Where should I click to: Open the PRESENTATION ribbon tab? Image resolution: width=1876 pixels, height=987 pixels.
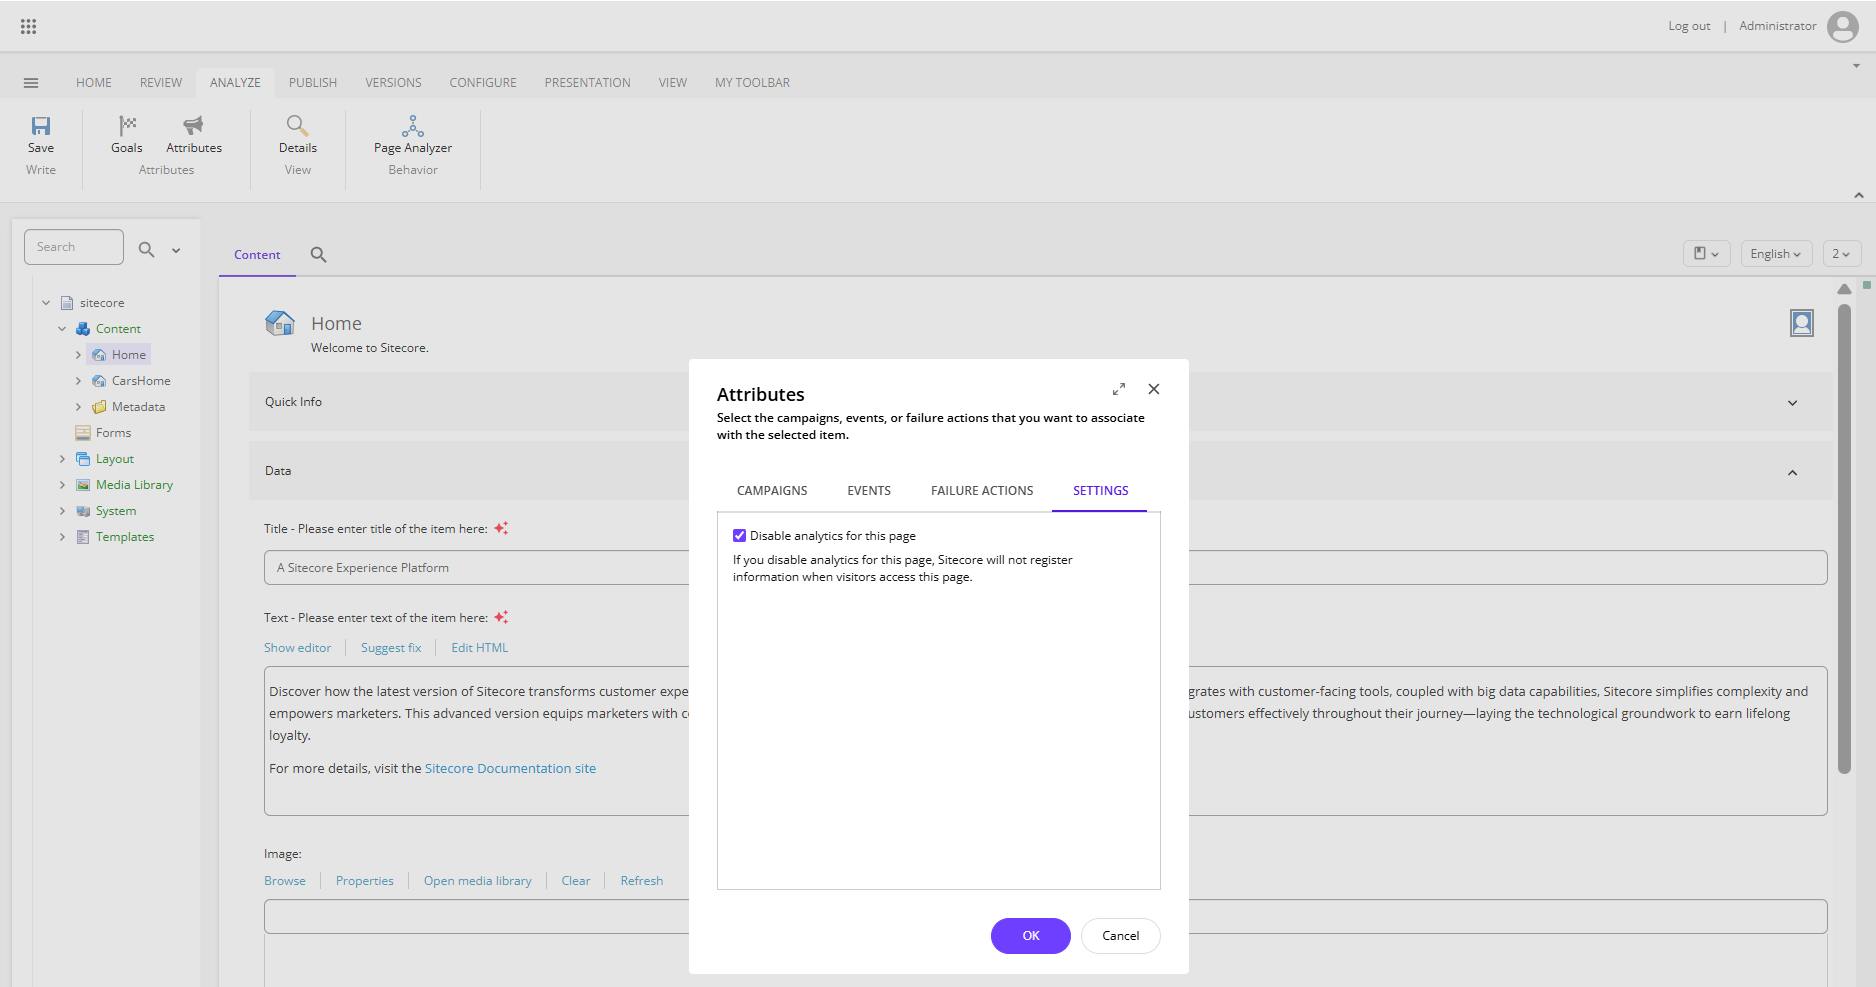588,83
